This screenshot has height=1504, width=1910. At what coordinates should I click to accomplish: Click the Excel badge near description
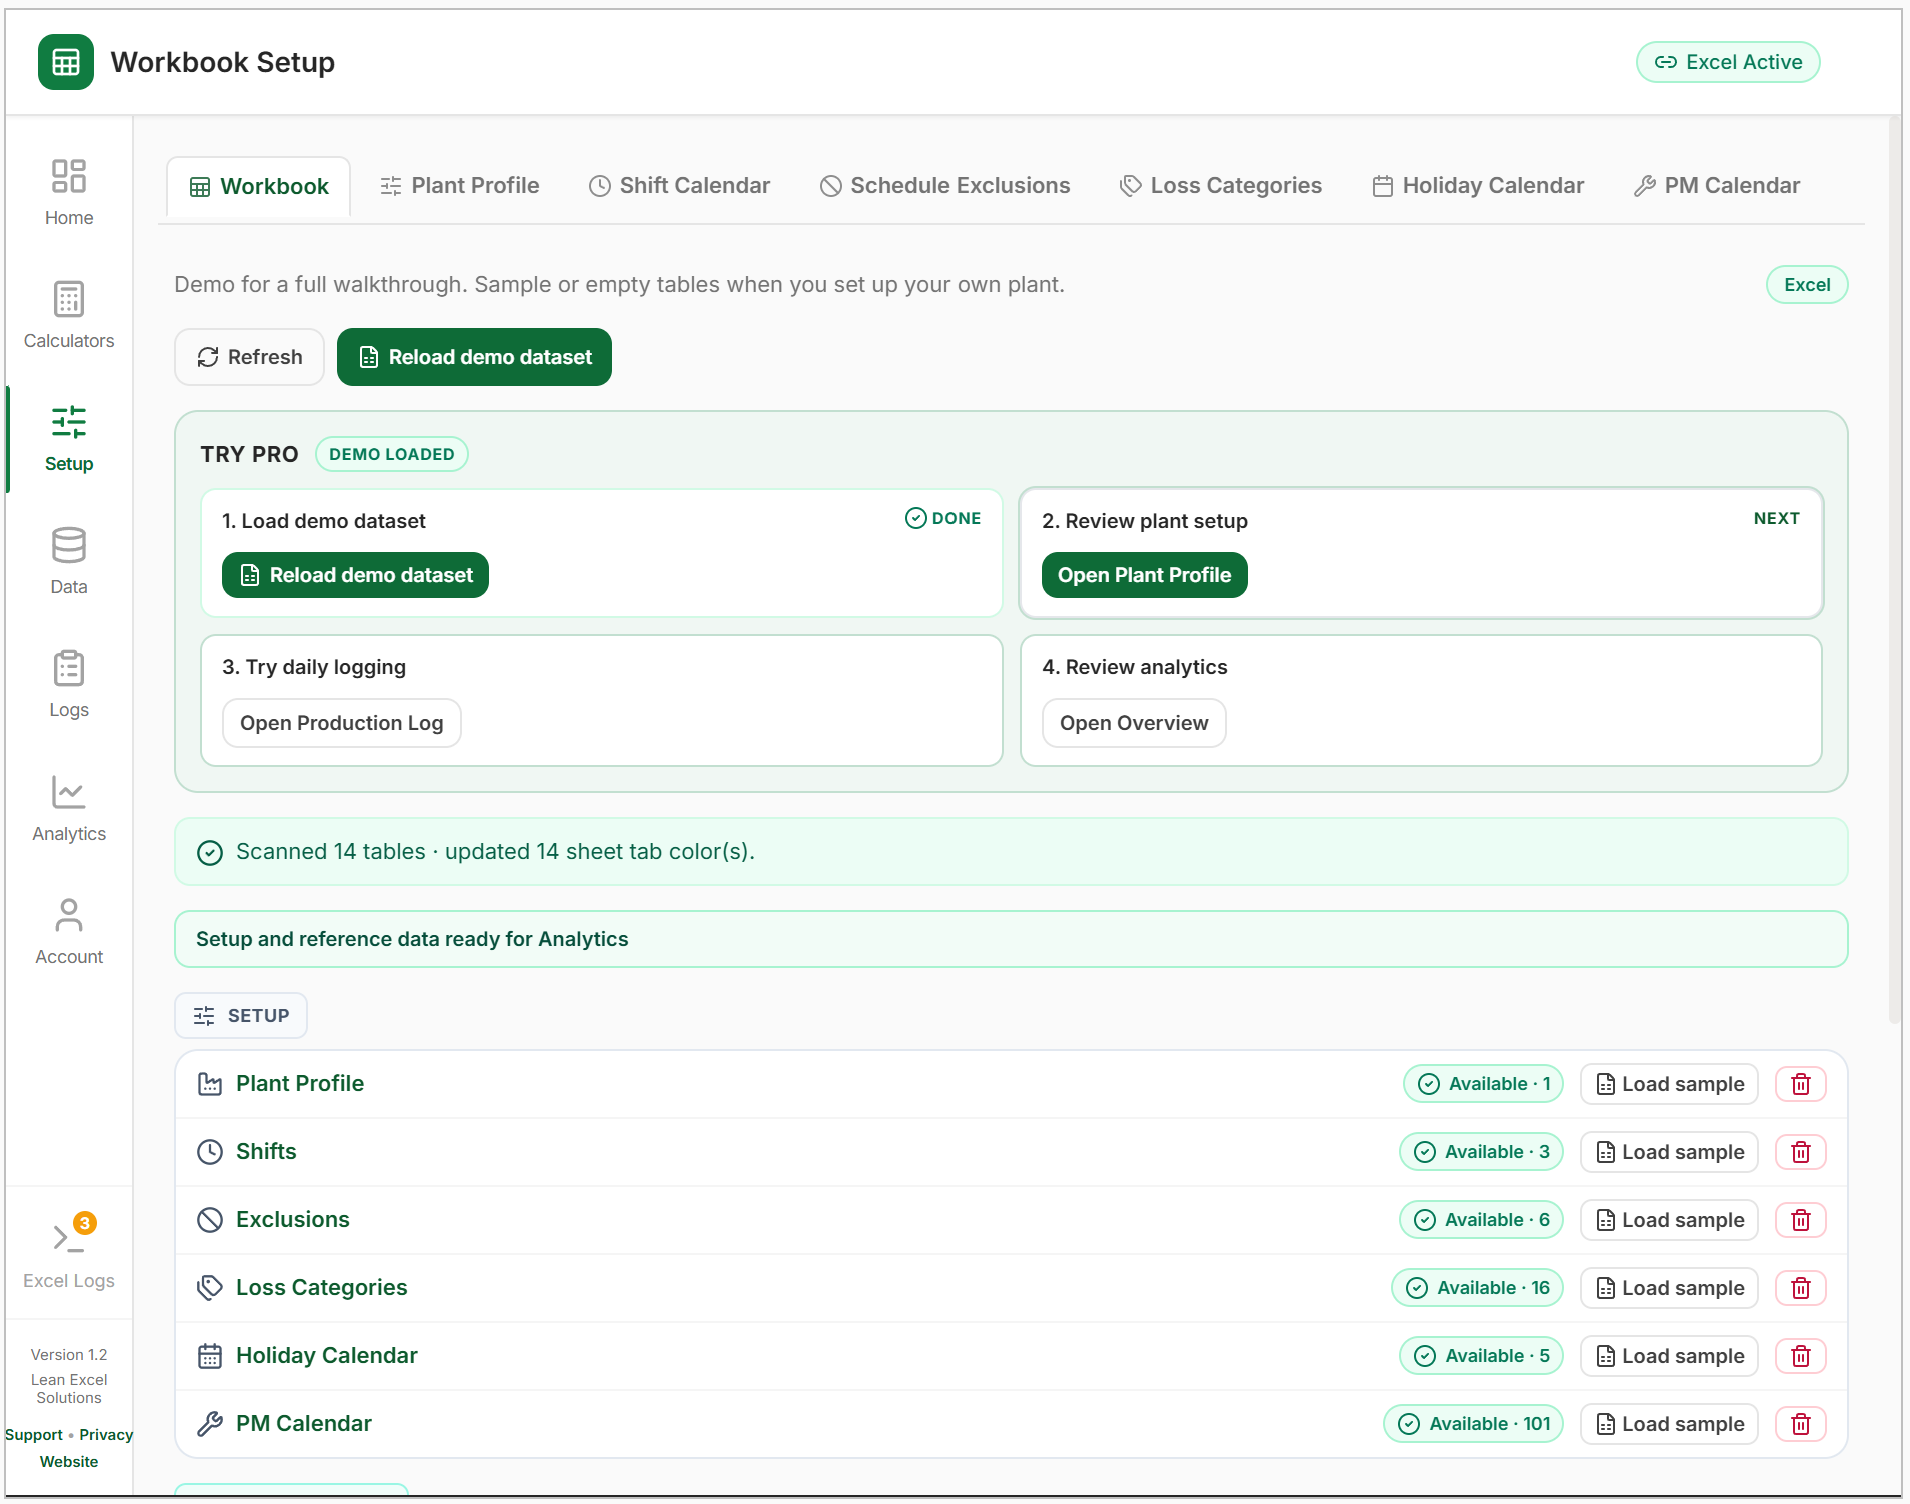click(1807, 285)
